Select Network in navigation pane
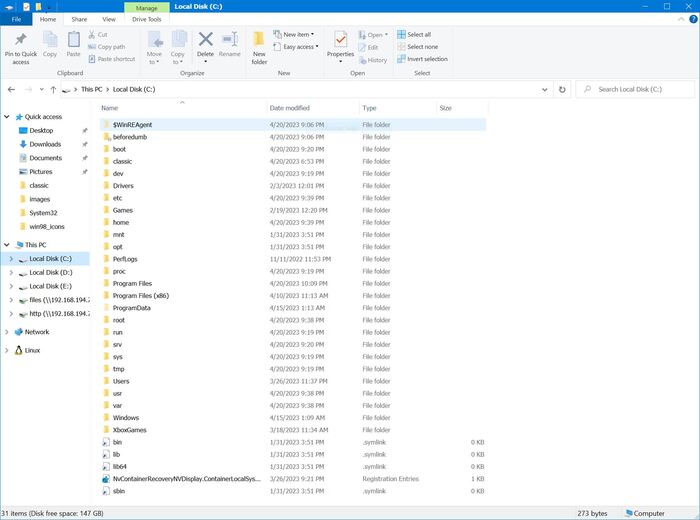The width and height of the screenshot is (700, 520). coord(32,332)
